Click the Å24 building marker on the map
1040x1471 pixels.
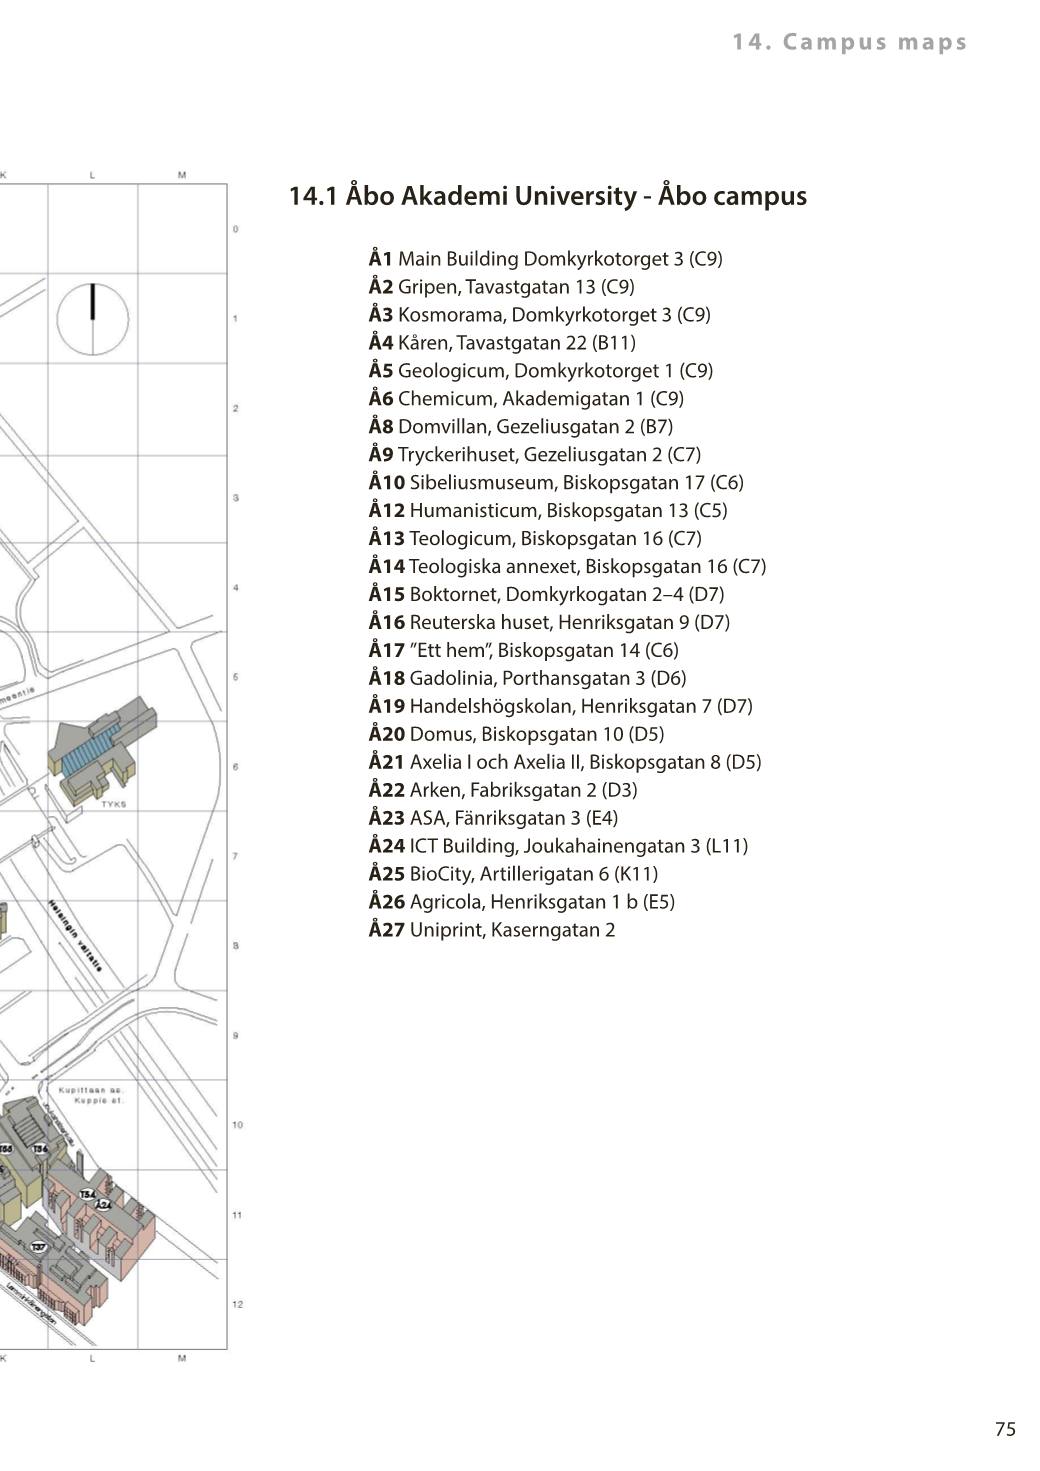(103, 1205)
